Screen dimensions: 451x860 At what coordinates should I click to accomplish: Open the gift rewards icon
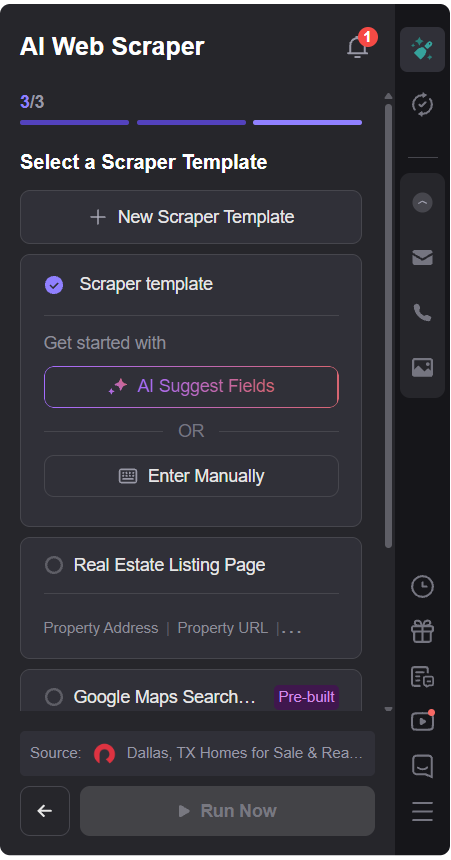pos(422,631)
